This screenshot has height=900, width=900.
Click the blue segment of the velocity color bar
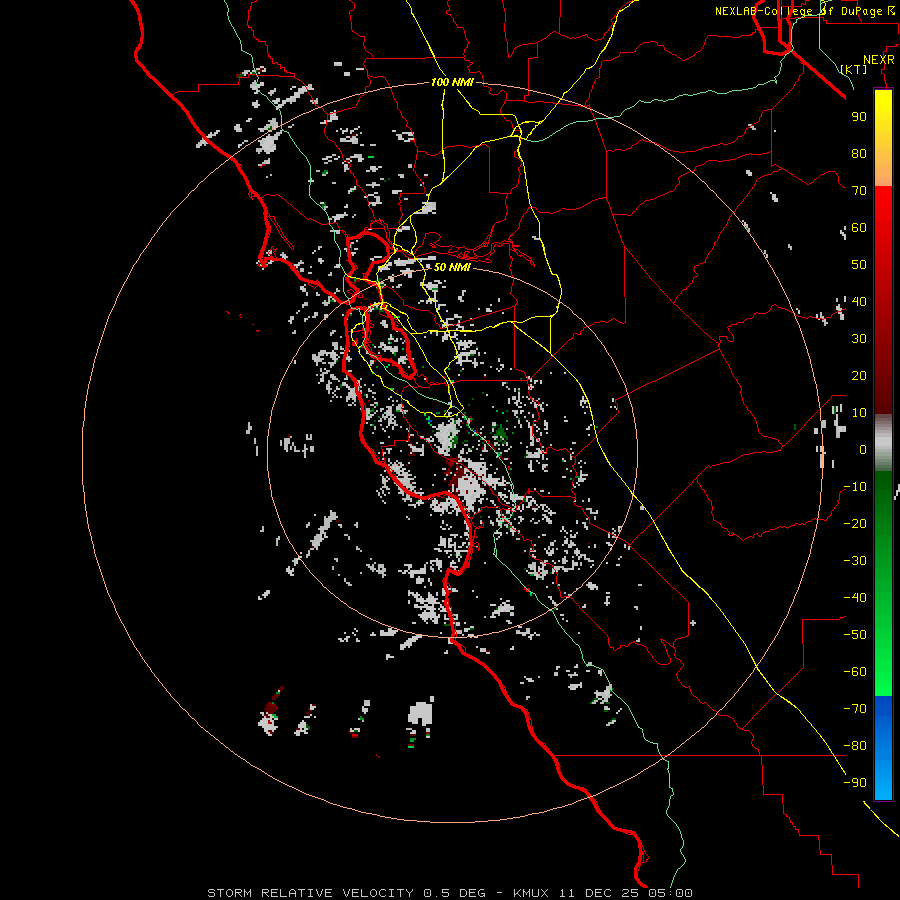pos(883,748)
